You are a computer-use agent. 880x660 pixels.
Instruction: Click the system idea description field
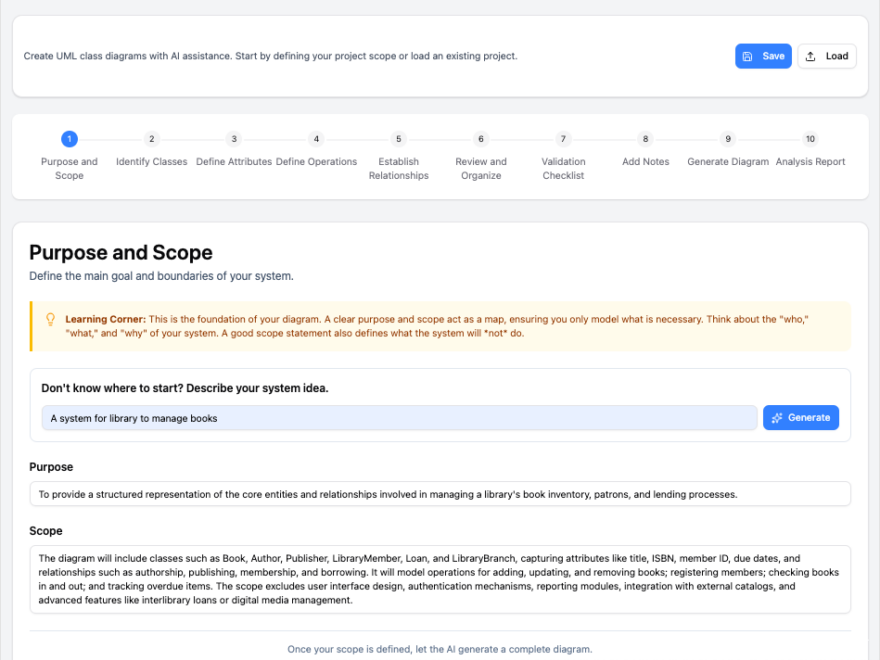(400, 417)
